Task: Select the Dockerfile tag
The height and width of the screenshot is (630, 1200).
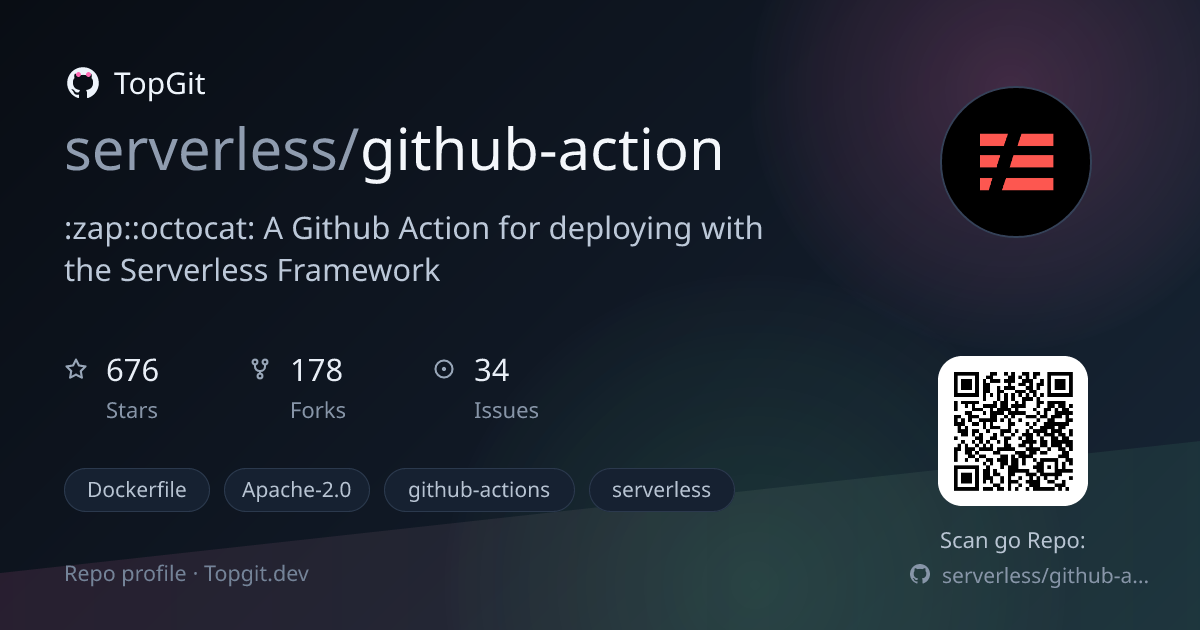Action: pyautogui.click(x=137, y=490)
